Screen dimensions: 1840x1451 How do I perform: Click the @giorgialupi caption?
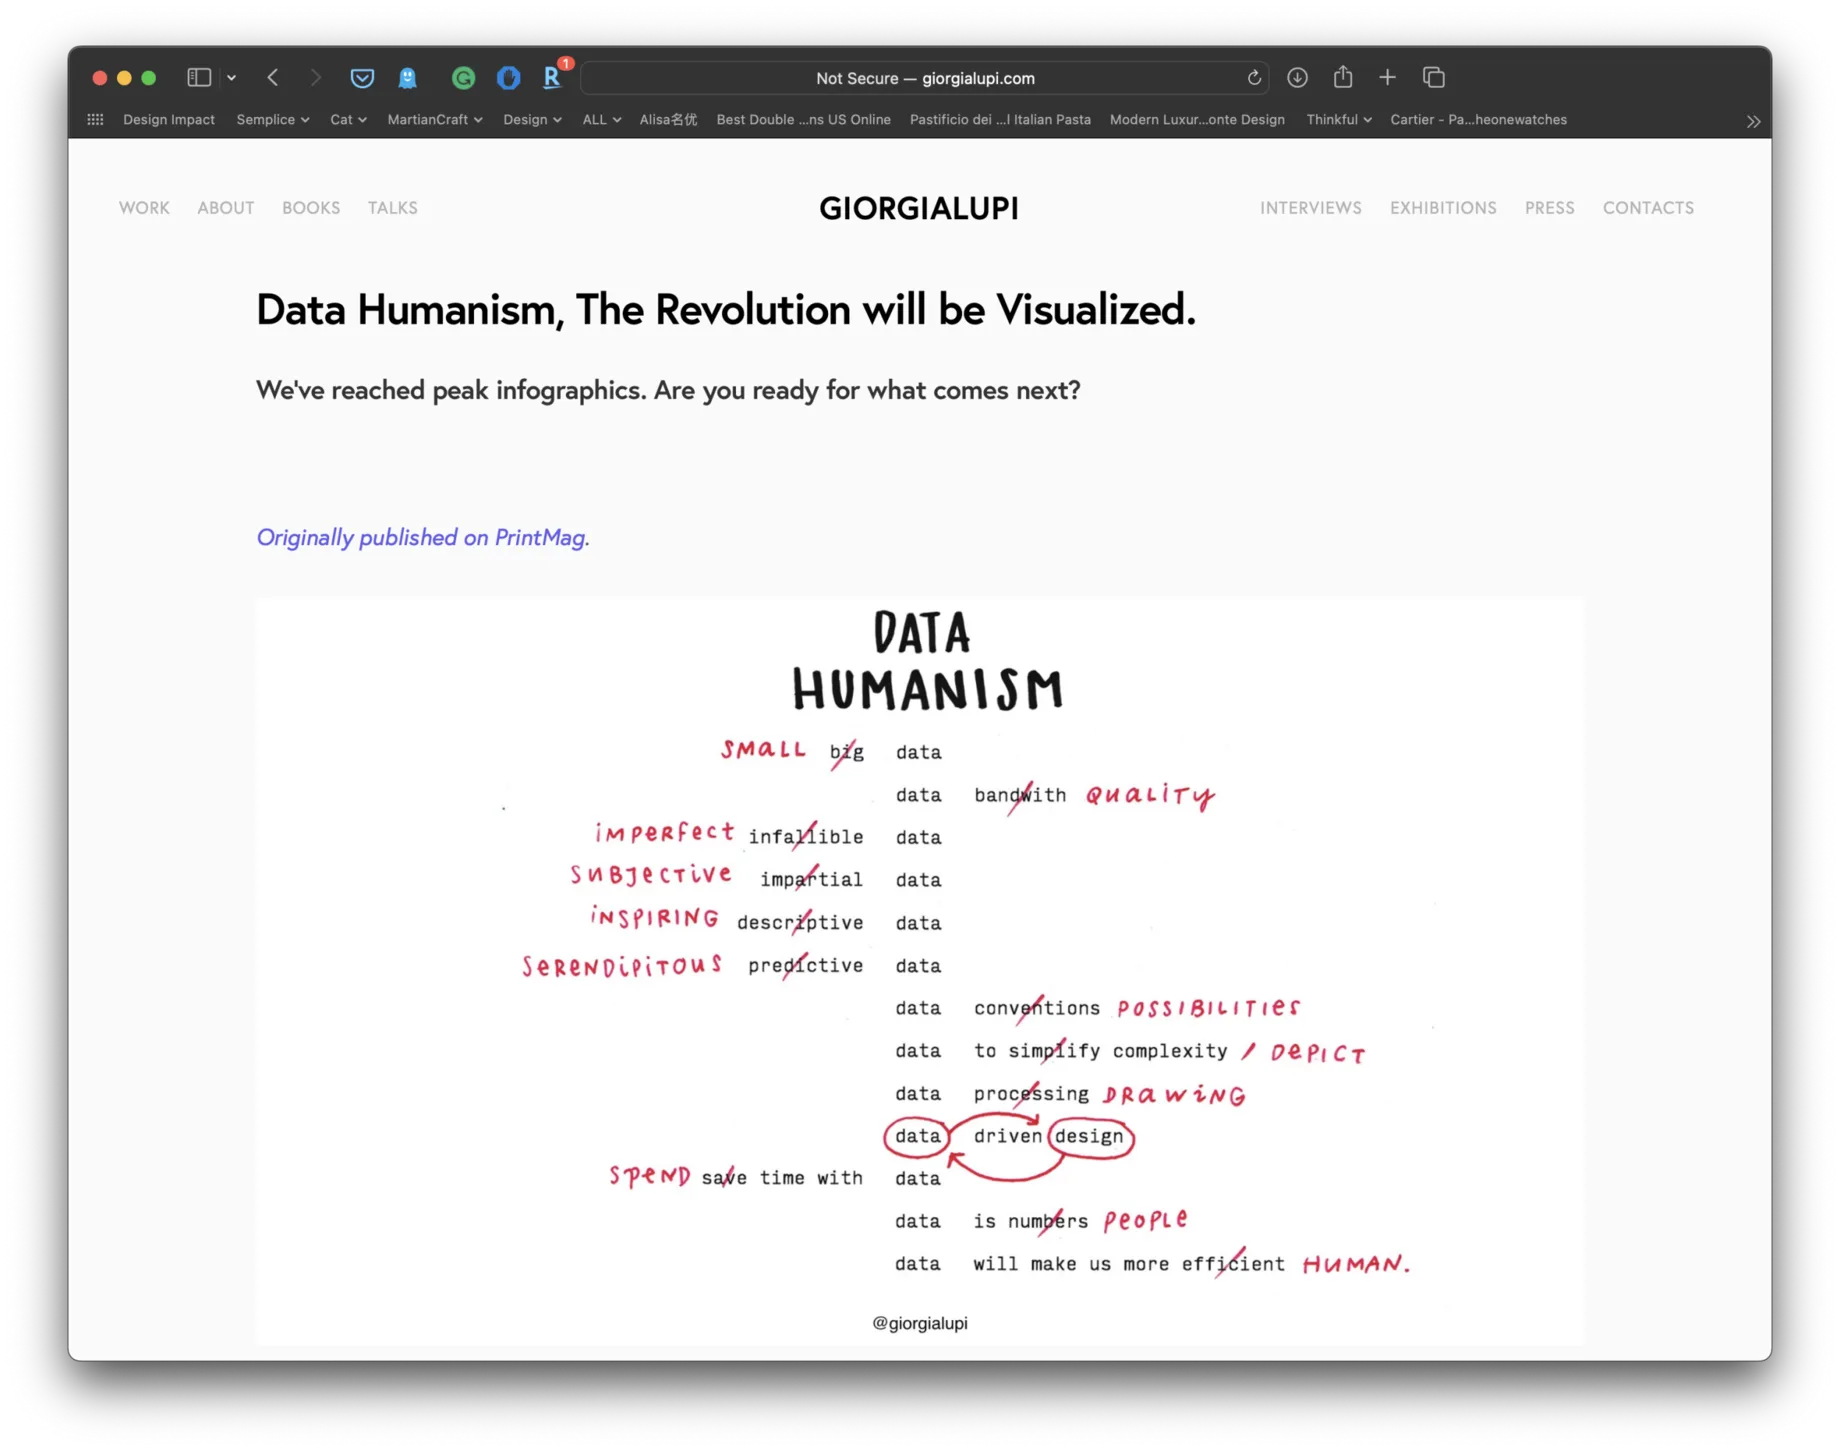coord(919,1323)
